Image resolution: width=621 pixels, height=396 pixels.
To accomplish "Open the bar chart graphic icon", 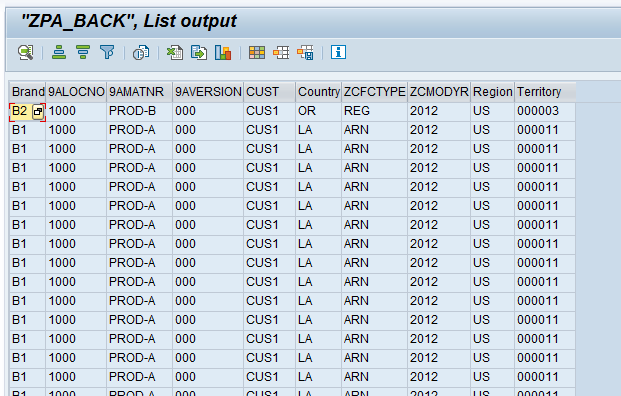I will tap(223, 52).
